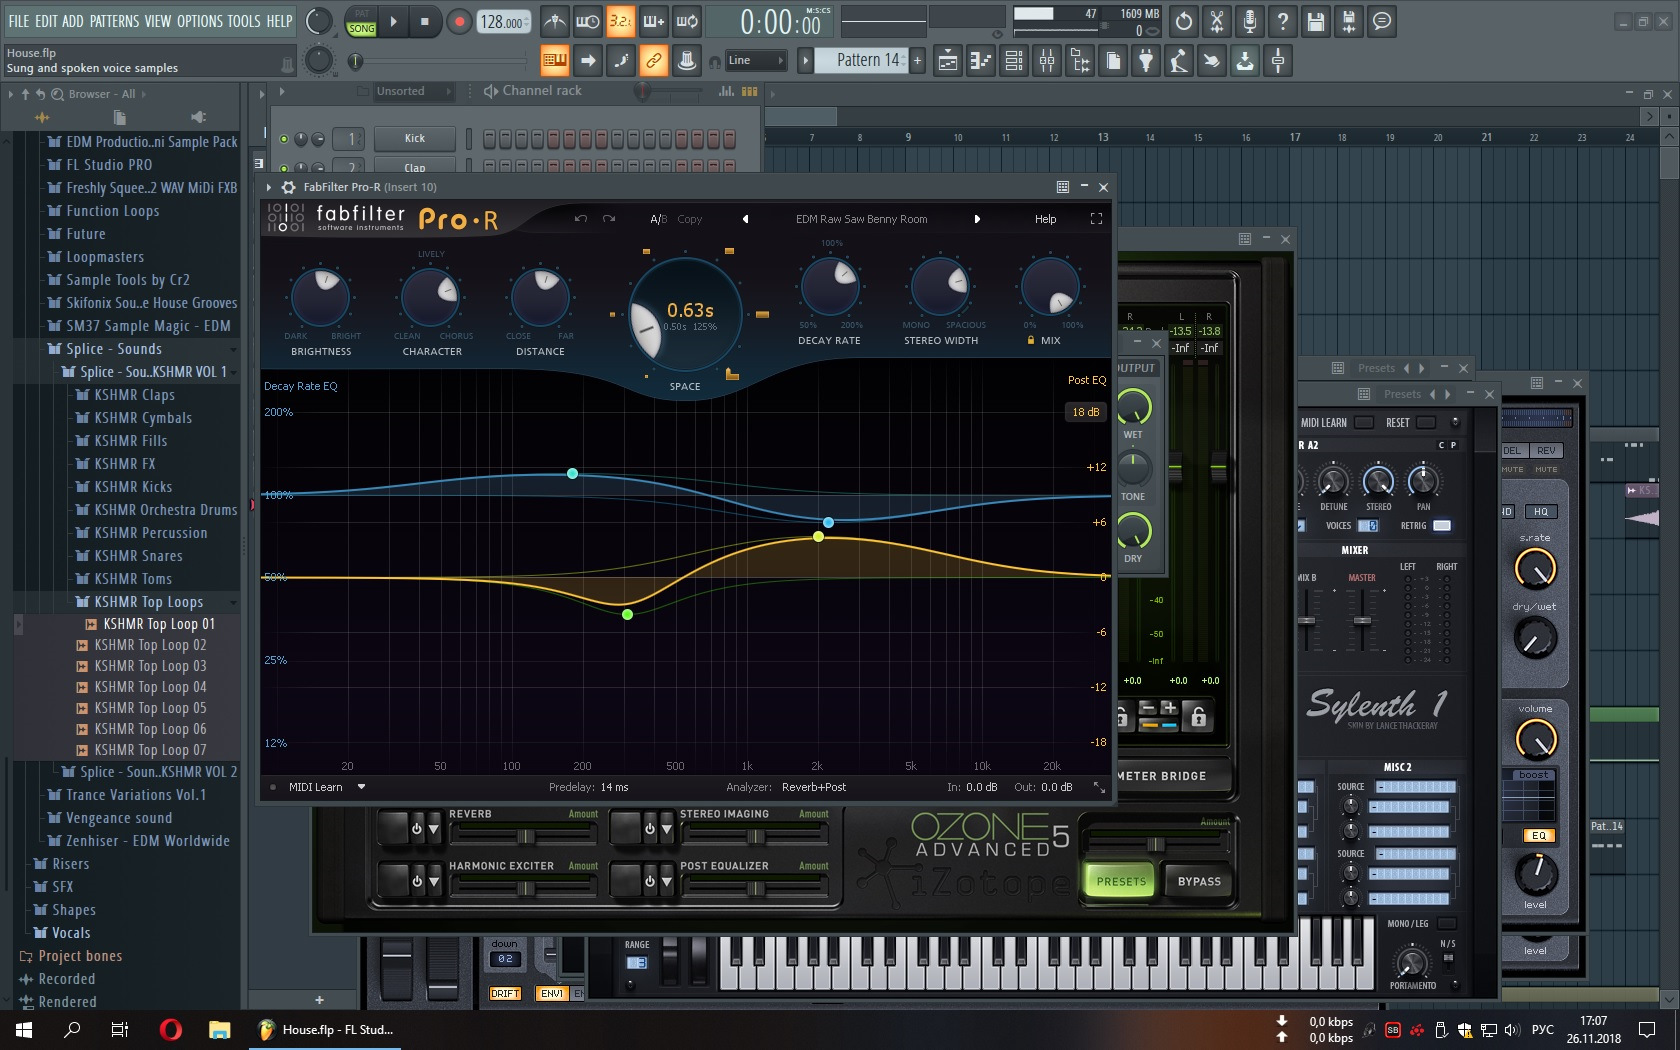Toggle FabFilter Pro-R full screen icon

1096,219
